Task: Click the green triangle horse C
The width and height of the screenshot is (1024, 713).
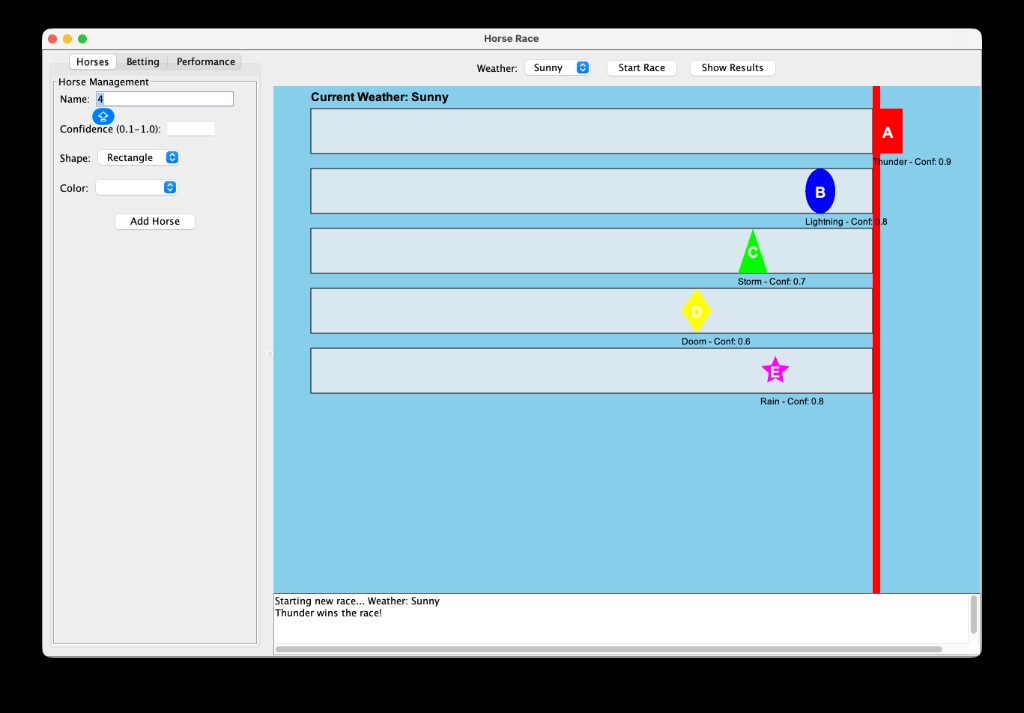Action: click(752, 251)
